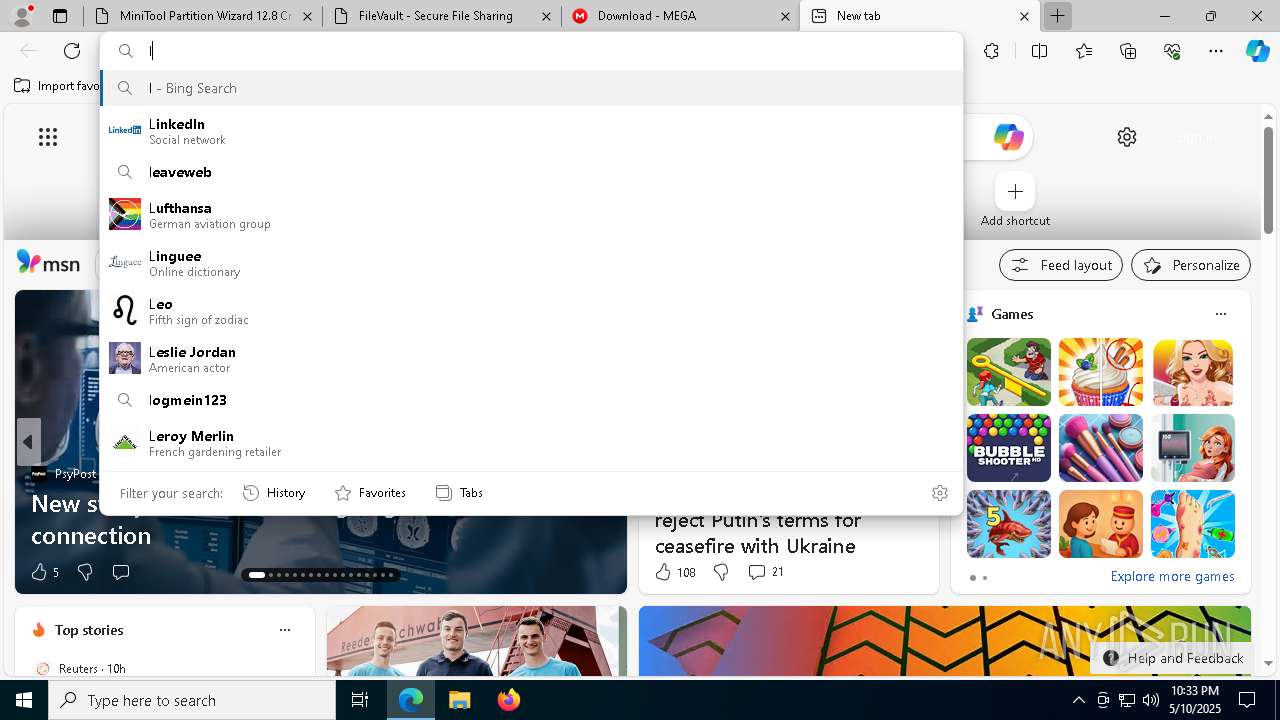Viewport: 1280px width, 720px height.
Task: Filter search by Favorites
Action: pos(370,493)
